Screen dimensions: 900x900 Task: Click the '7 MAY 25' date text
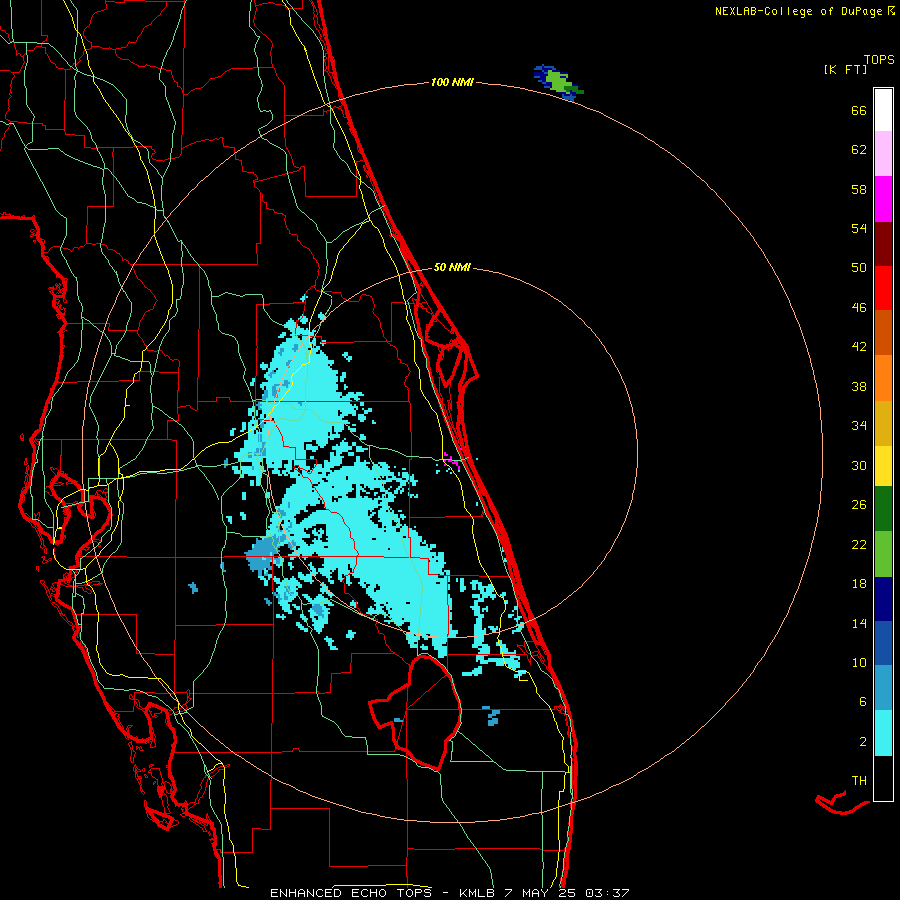point(540,893)
